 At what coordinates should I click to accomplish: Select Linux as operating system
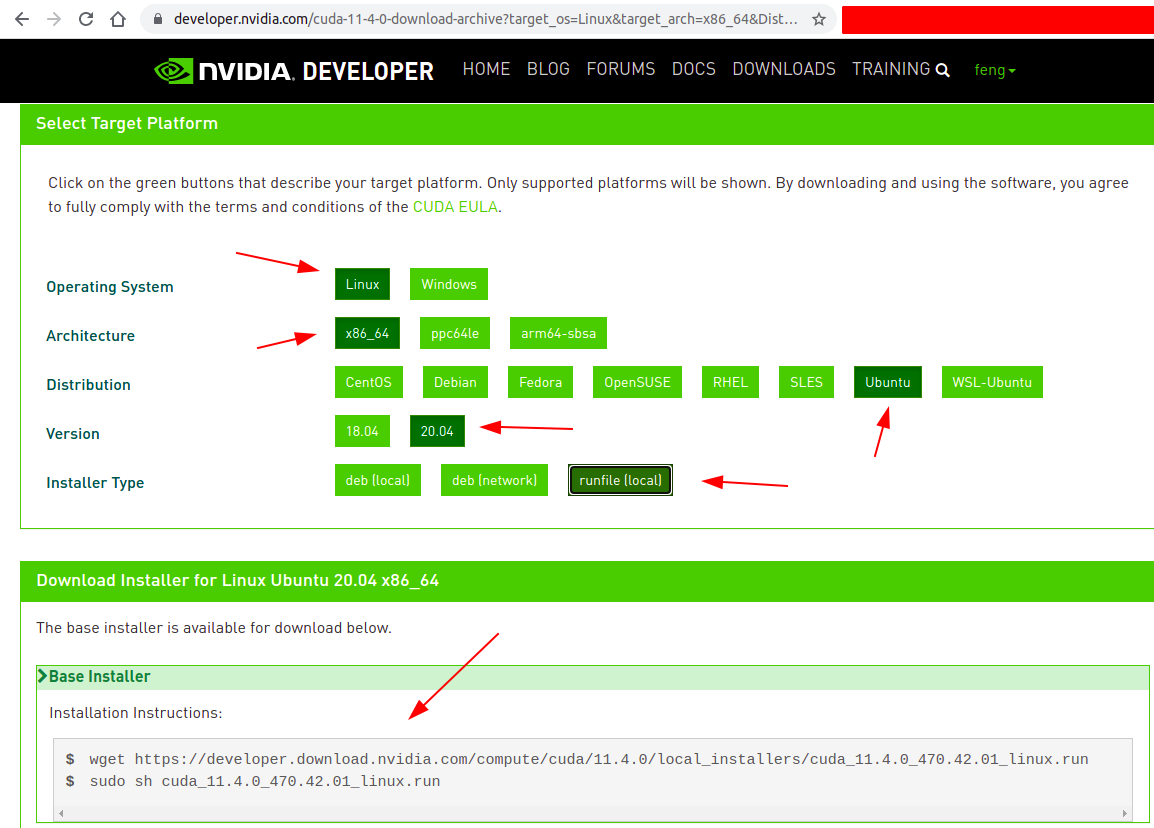coord(362,284)
